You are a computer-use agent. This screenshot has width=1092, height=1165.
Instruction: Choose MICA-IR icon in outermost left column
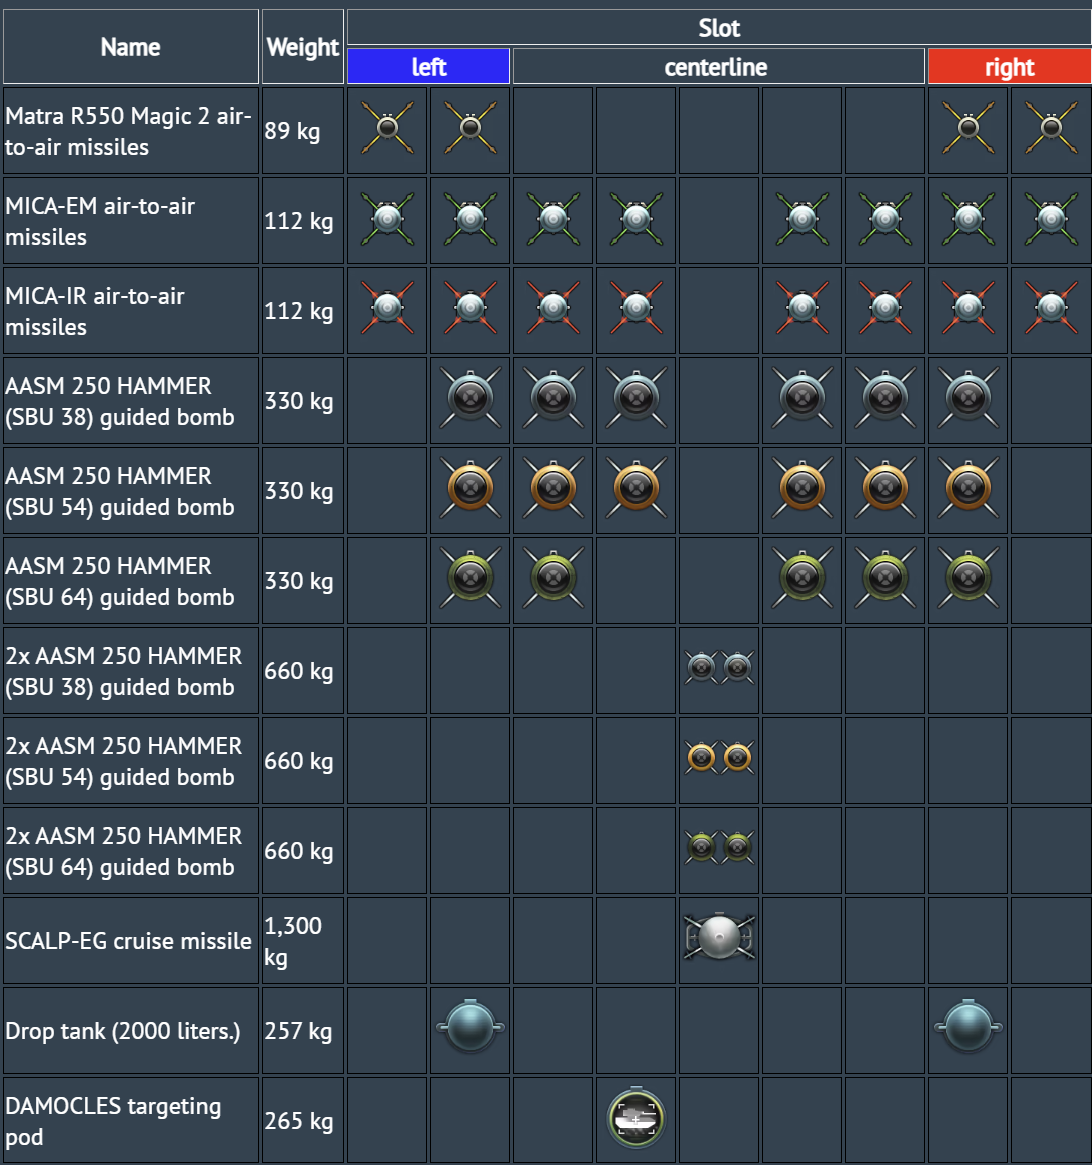[387, 308]
